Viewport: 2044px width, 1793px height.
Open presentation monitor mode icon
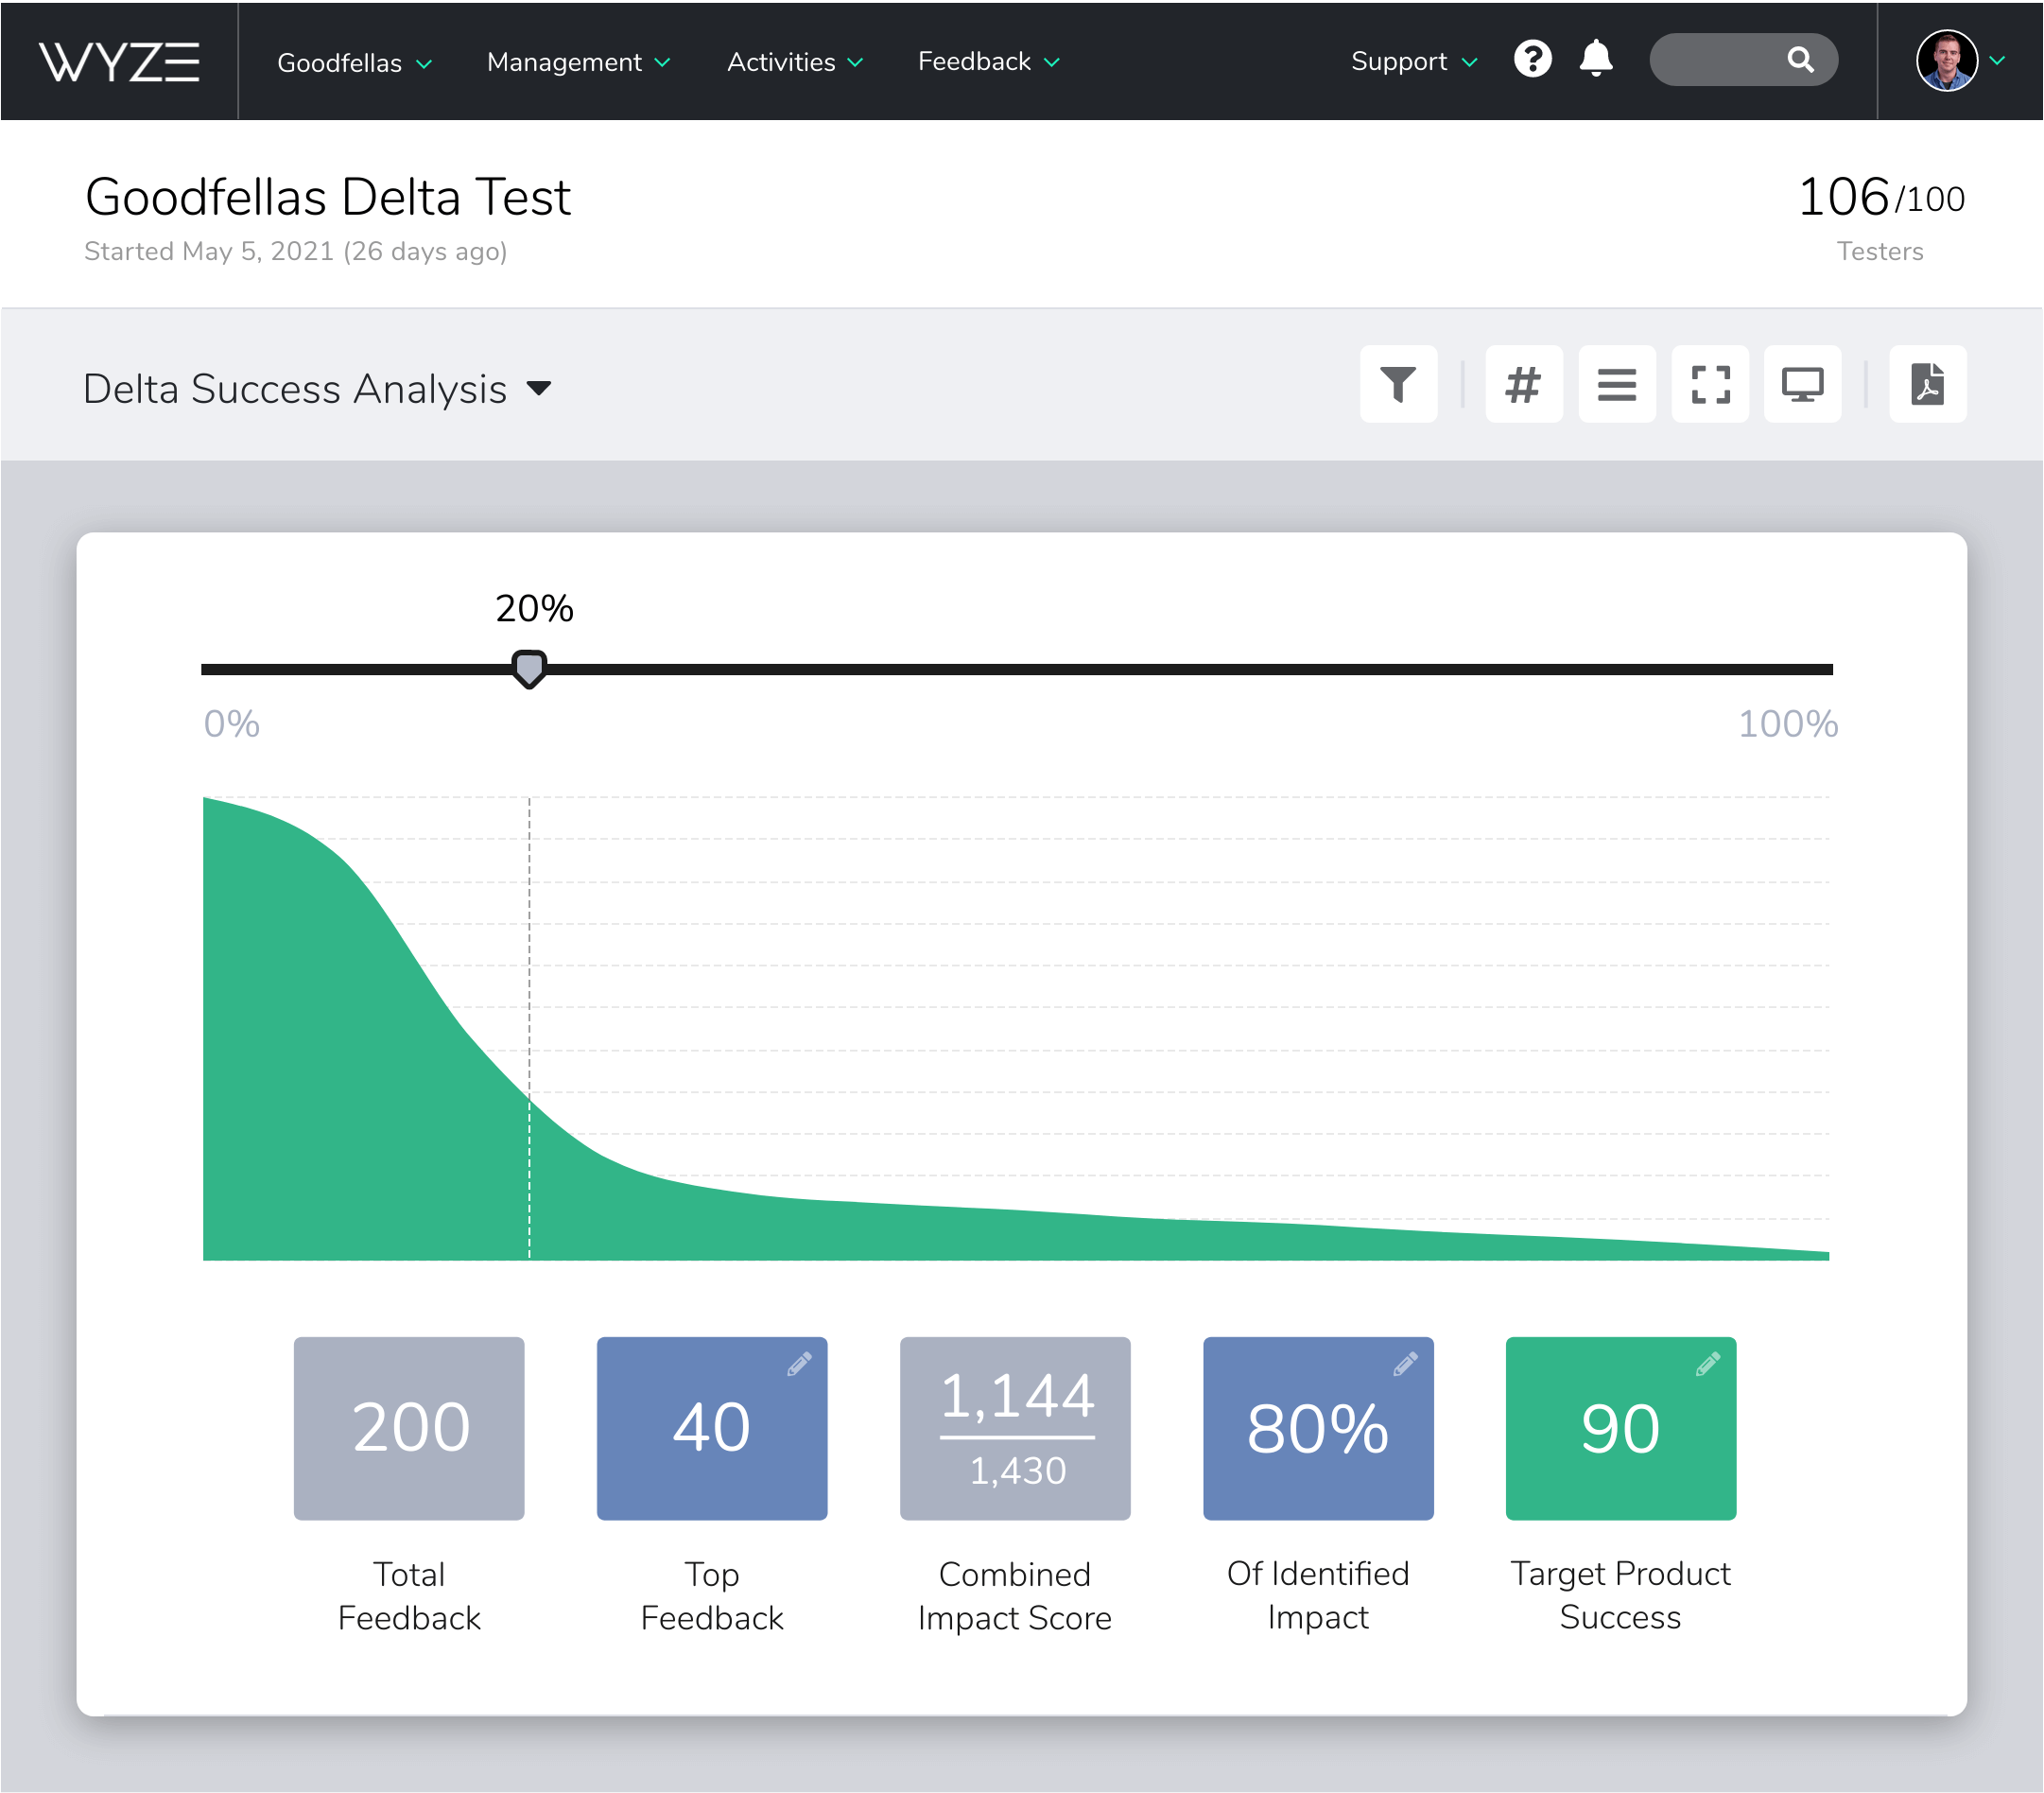coord(1801,384)
